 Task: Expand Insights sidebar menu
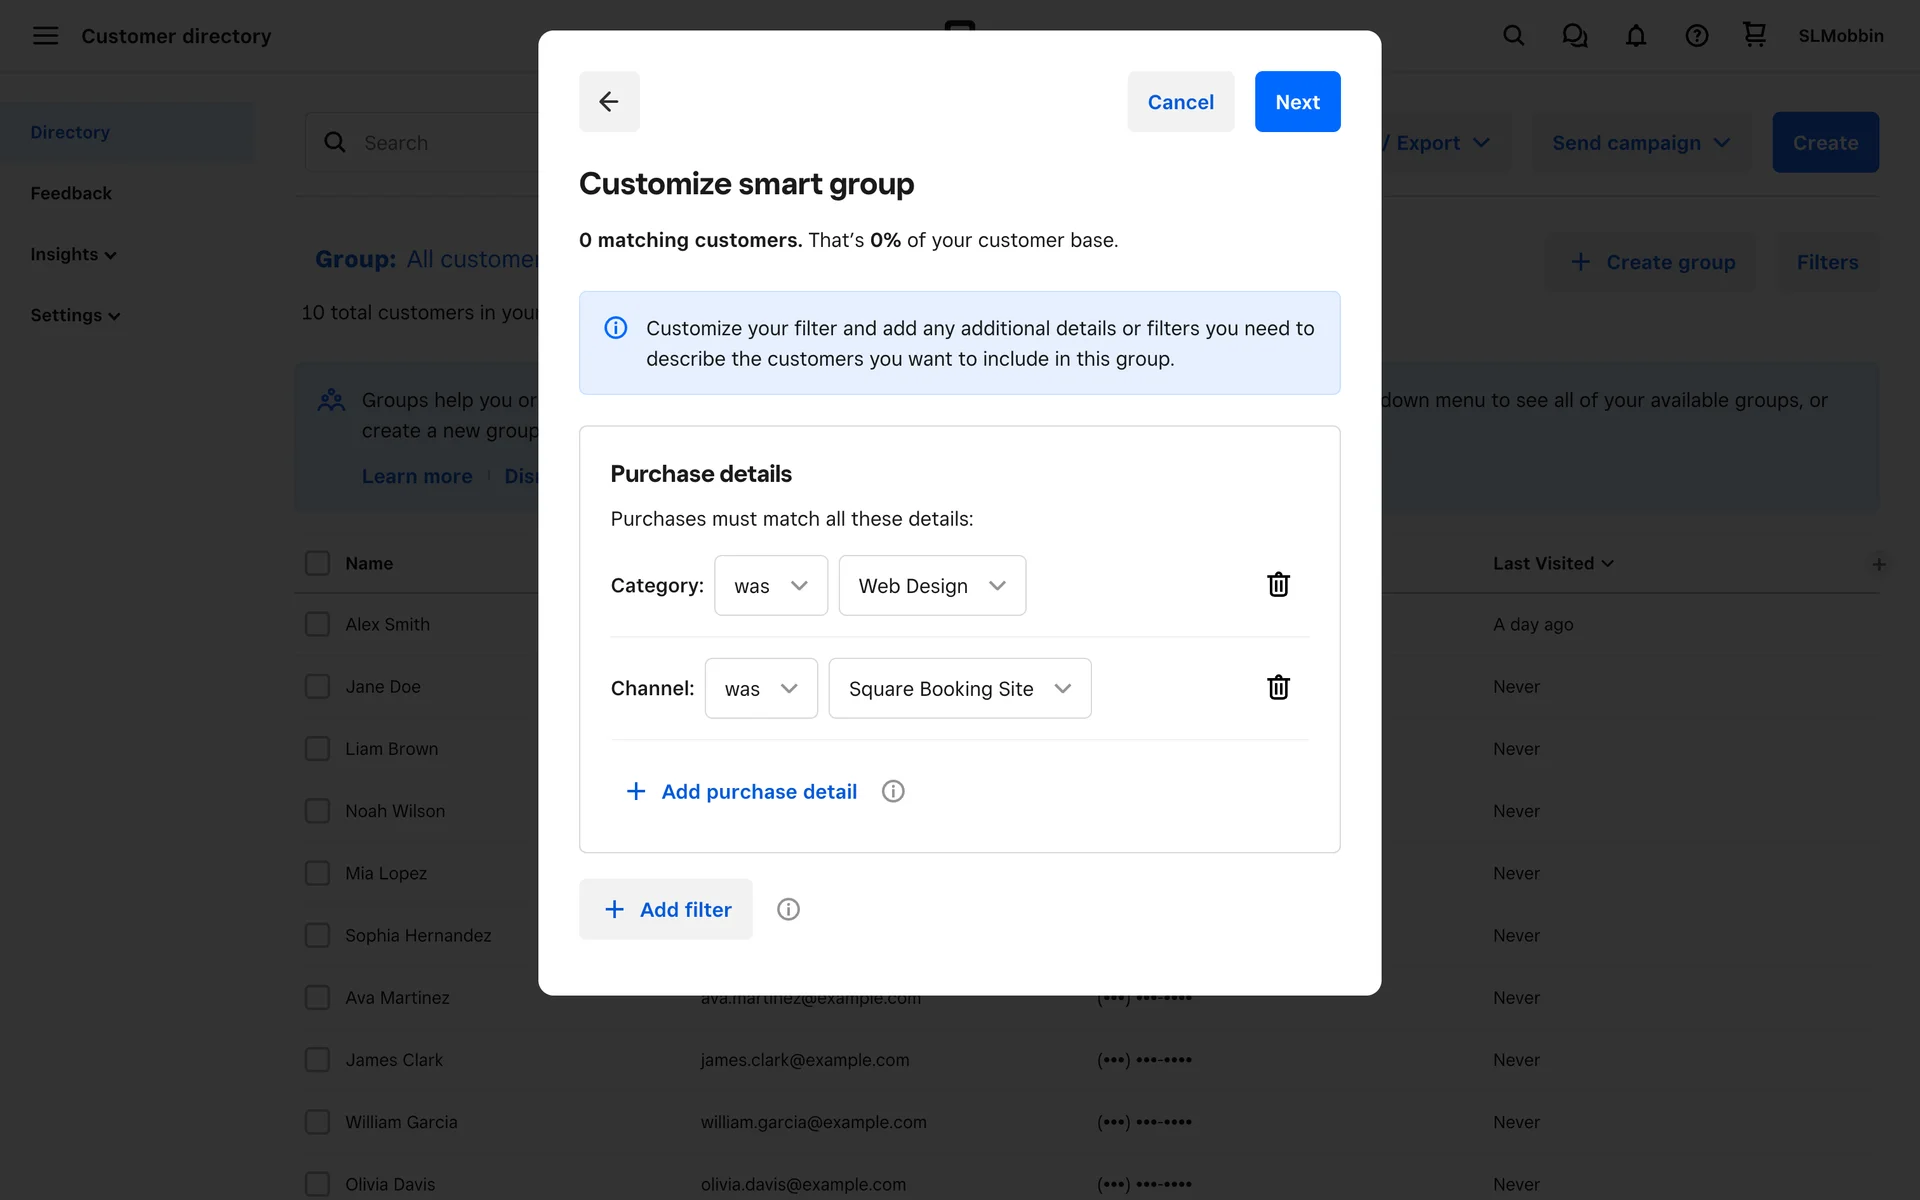73,255
